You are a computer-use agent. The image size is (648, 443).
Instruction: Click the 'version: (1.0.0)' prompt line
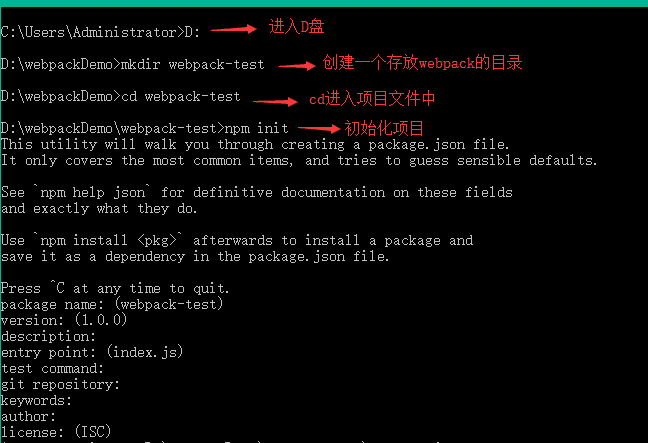pyautogui.click(x=64, y=320)
